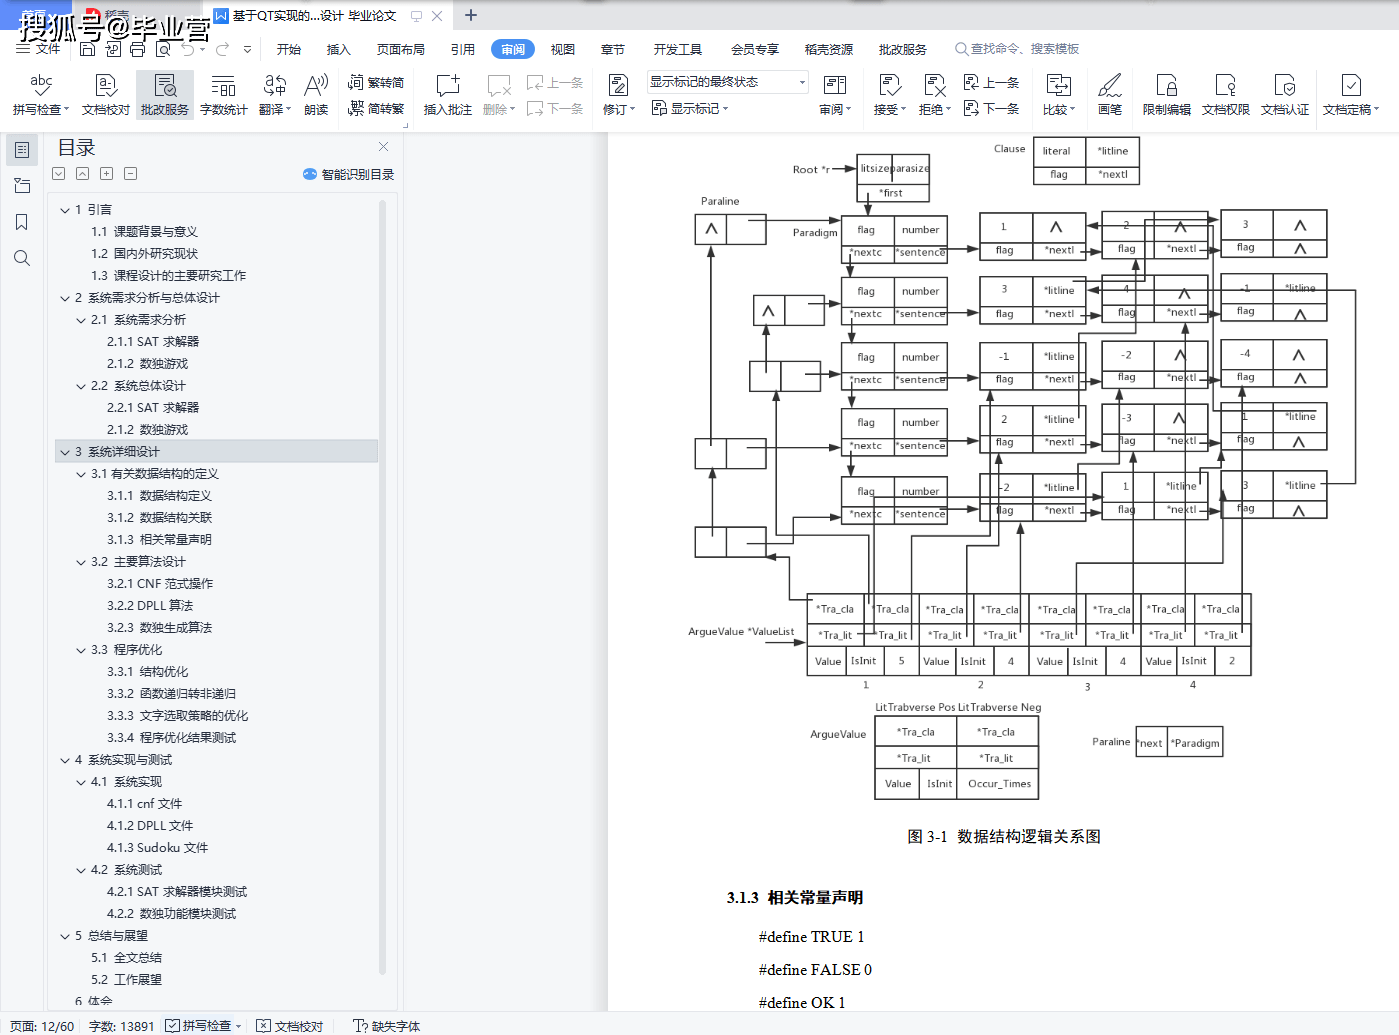
Task: Jump to 3.2.2 DPLL 算法 in the outline
Action: (x=150, y=606)
